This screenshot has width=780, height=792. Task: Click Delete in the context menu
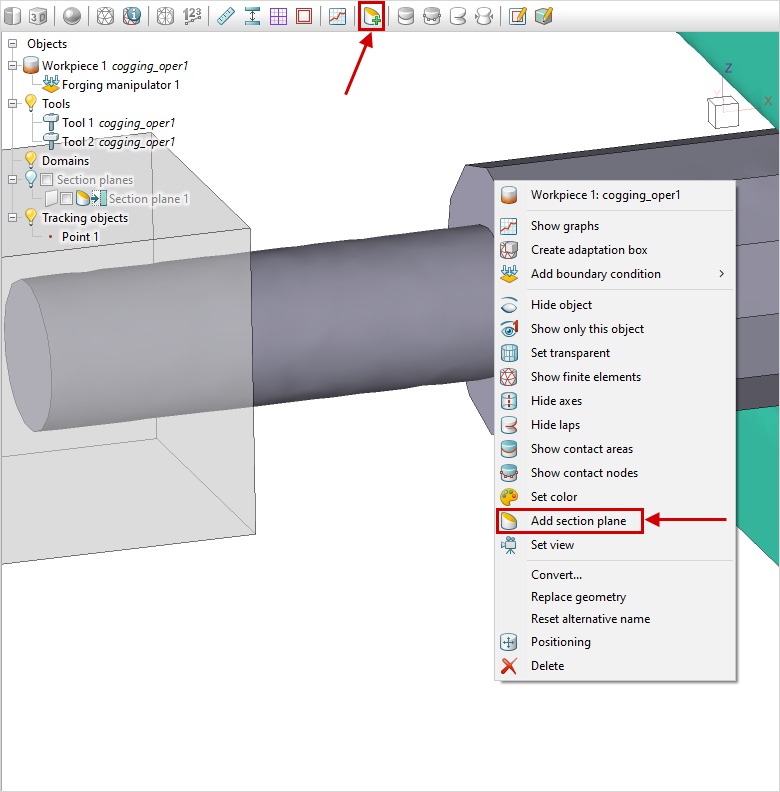pos(547,666)
